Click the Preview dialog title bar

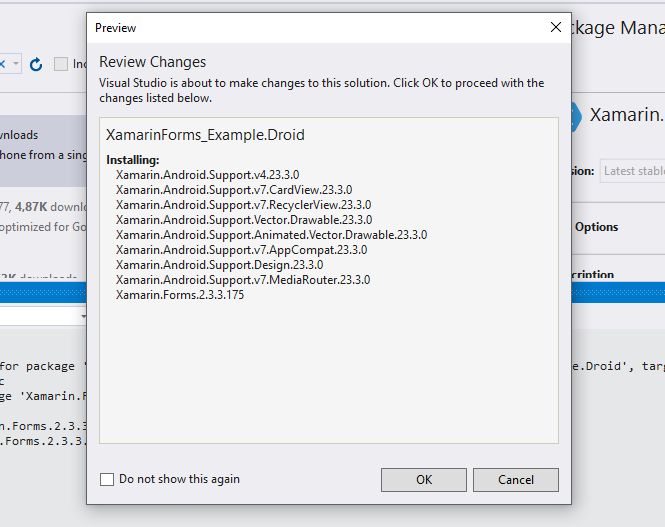pyautogui.click(x=318, y=28)
